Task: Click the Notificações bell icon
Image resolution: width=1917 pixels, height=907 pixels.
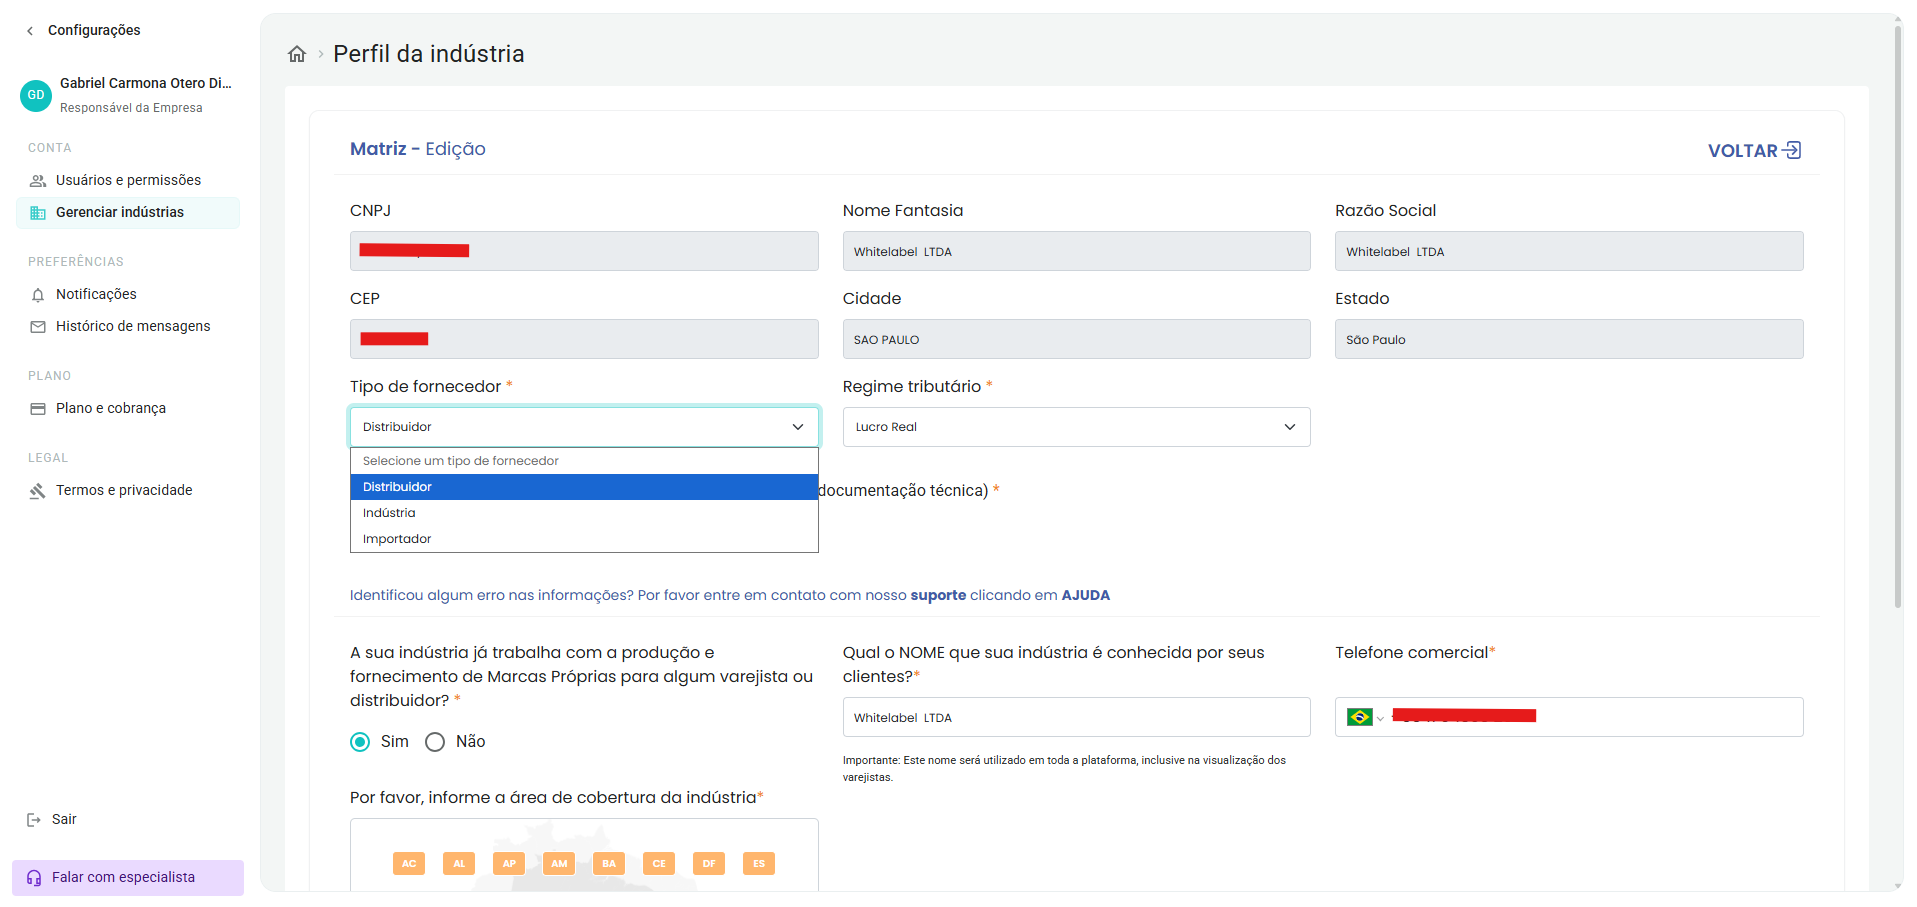Action: (x=38, y=295)
